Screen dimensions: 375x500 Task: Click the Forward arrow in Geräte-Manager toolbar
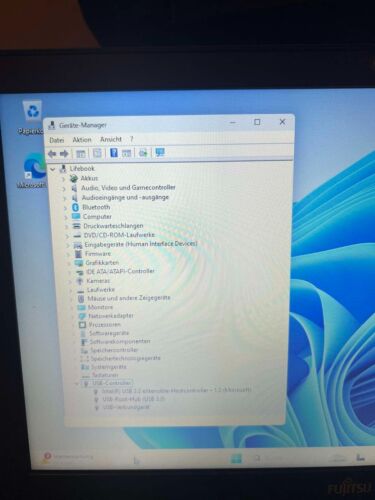64,154
